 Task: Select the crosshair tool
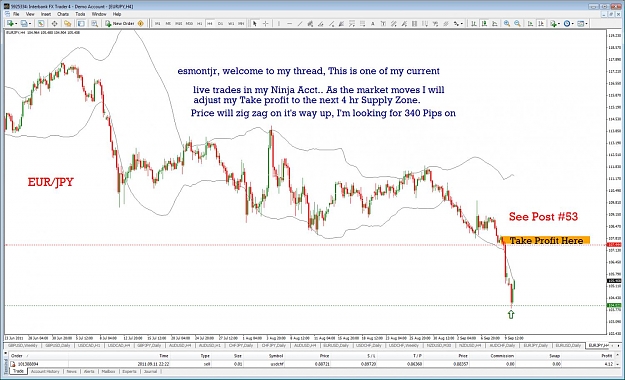[265, 24]
